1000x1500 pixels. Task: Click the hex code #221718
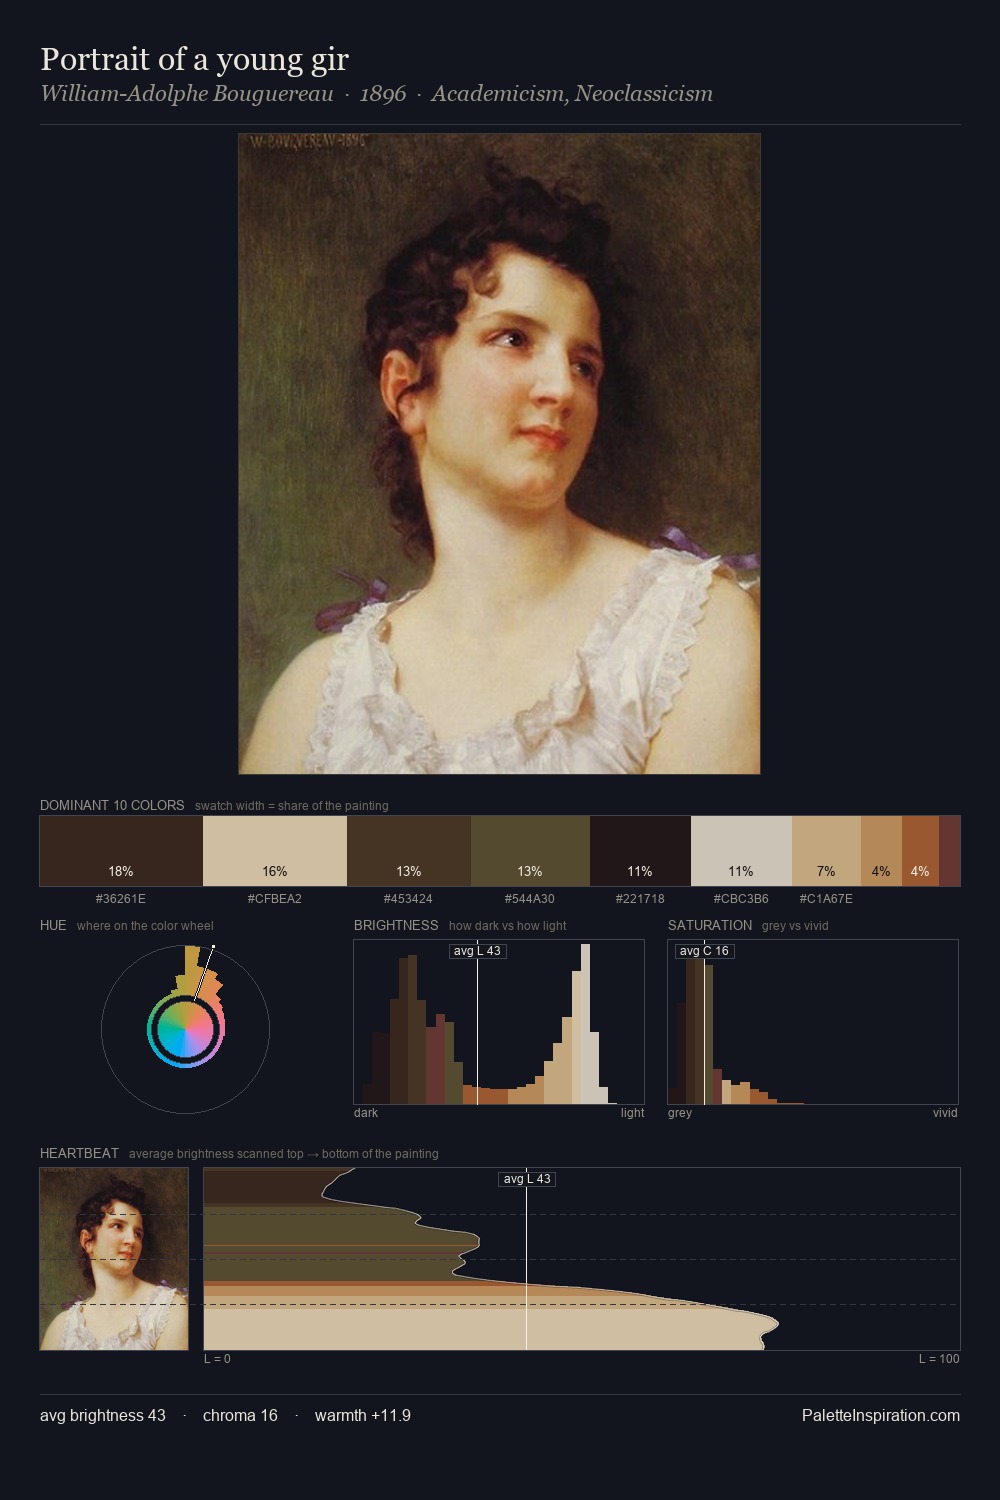640,899
